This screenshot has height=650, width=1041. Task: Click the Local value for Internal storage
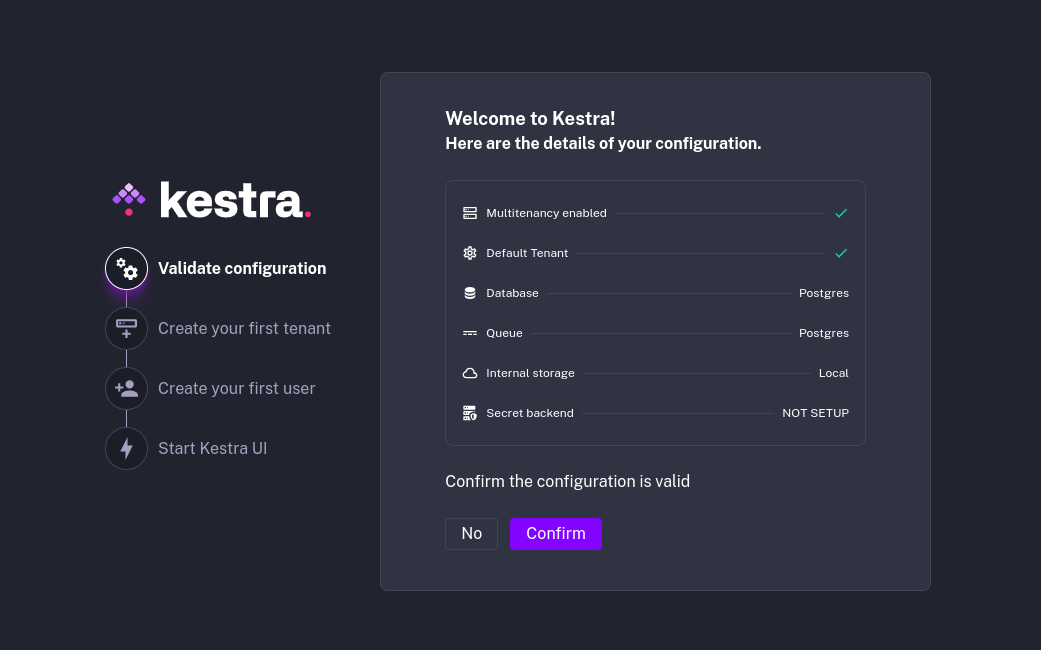tap(833, 373)
